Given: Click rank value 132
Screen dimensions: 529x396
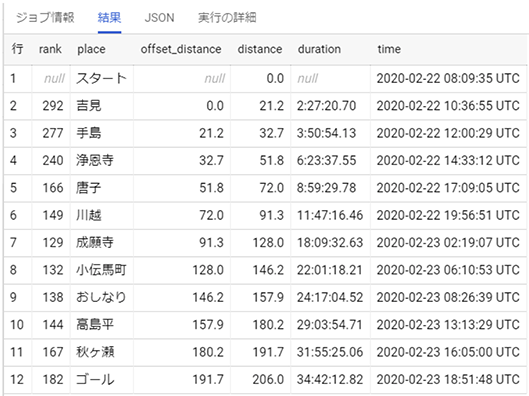Looking at the screenshot, I should 53,270.
